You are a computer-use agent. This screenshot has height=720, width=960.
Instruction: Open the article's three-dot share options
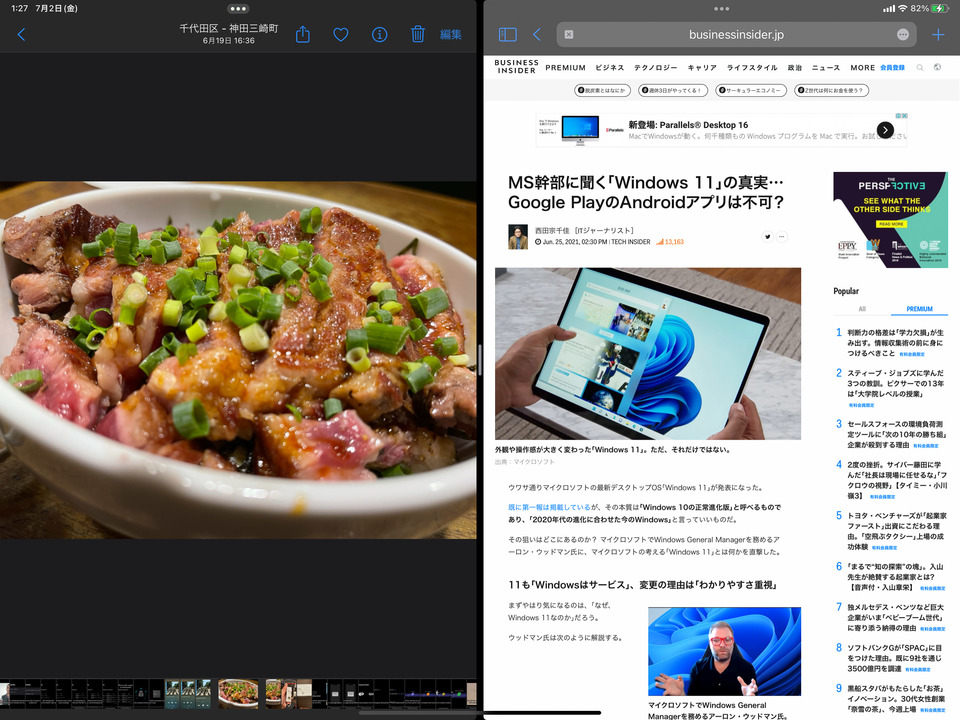tap(782, 237)
